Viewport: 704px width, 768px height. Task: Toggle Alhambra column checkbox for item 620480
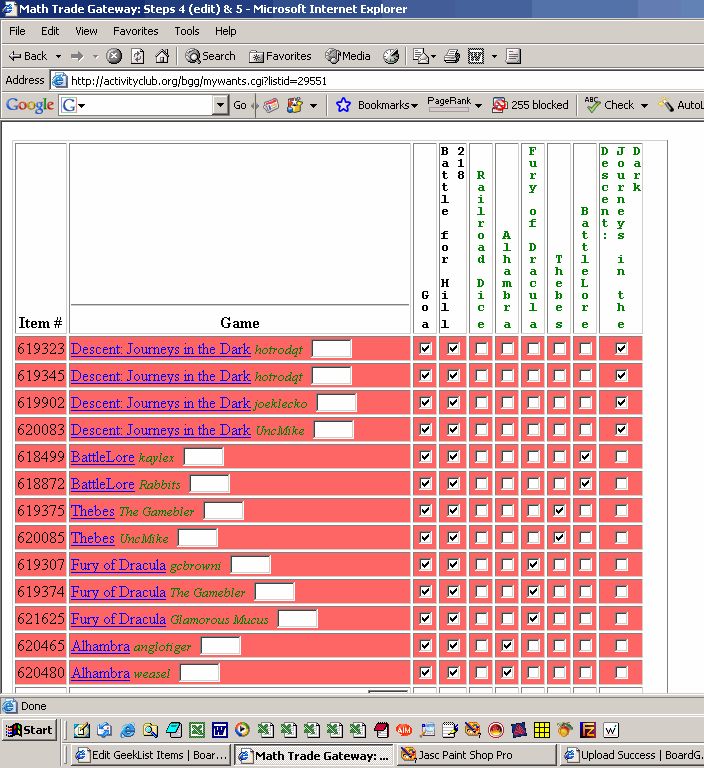pyautogui.click(x=507, y=673)
